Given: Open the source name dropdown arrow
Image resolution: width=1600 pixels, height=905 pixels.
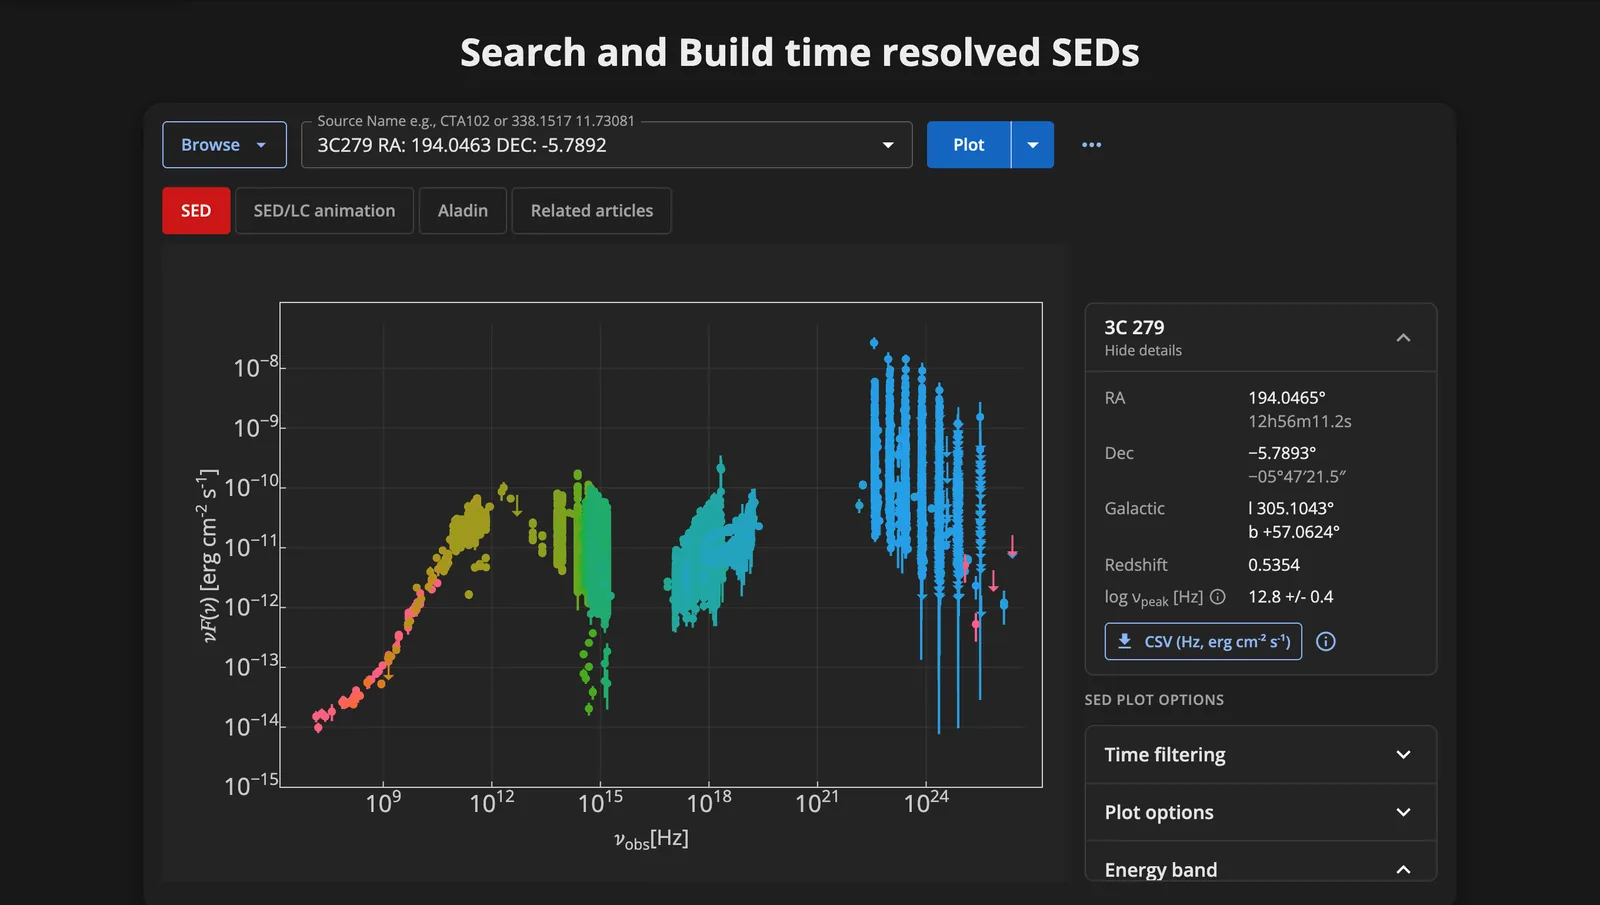Looking at the screenshot, I should pos(887,145).
